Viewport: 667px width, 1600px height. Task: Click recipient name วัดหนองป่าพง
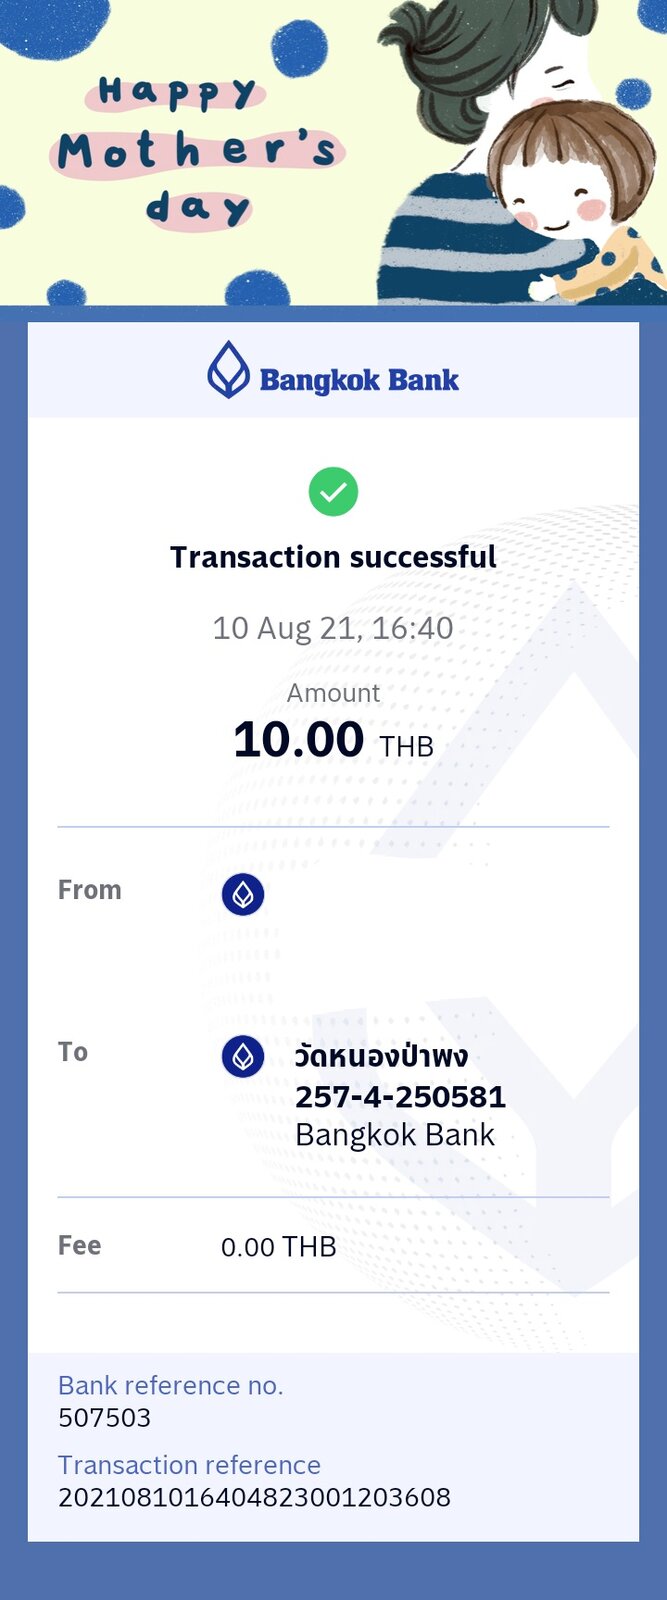pos(381,1056)
